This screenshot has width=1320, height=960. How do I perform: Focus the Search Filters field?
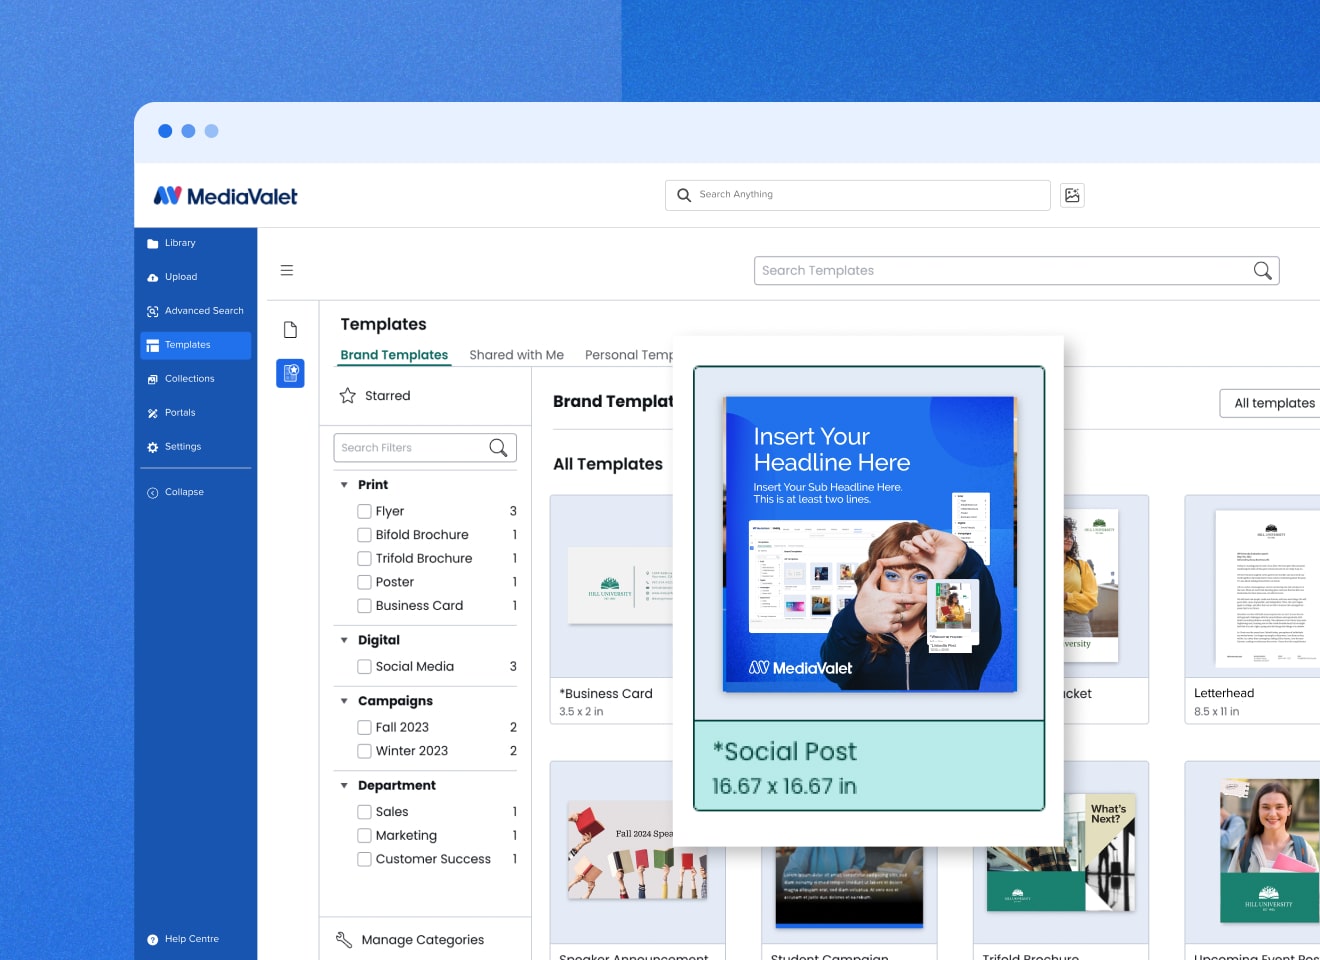point(425,447)
